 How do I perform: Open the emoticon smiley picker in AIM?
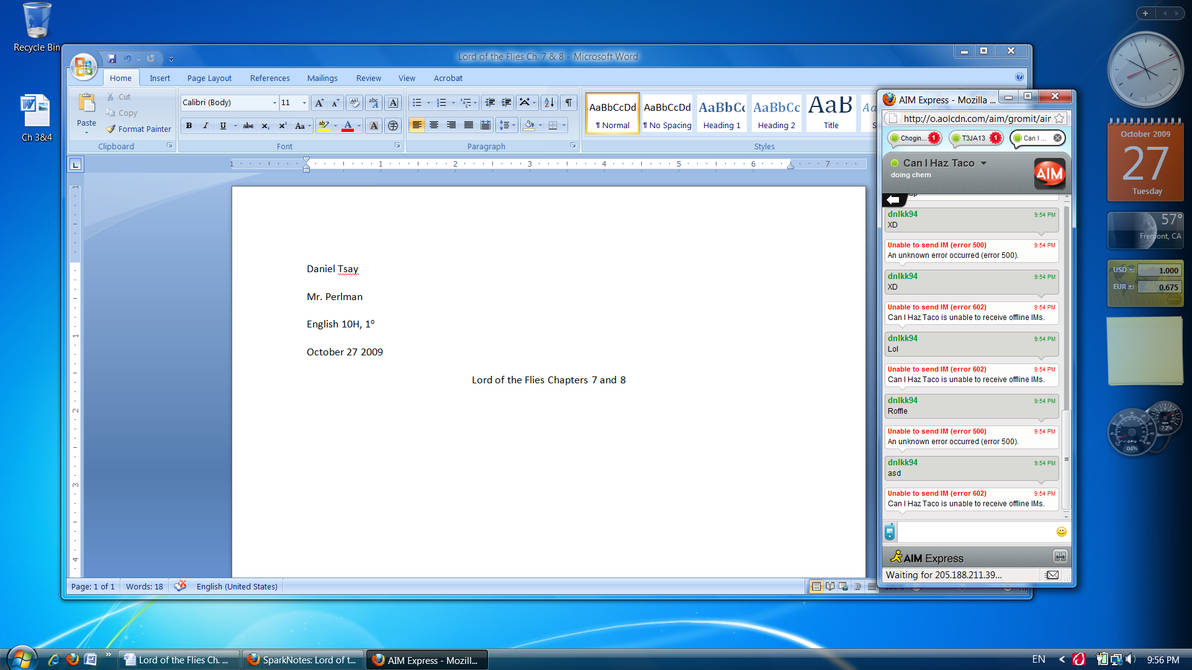[1061, 532]
